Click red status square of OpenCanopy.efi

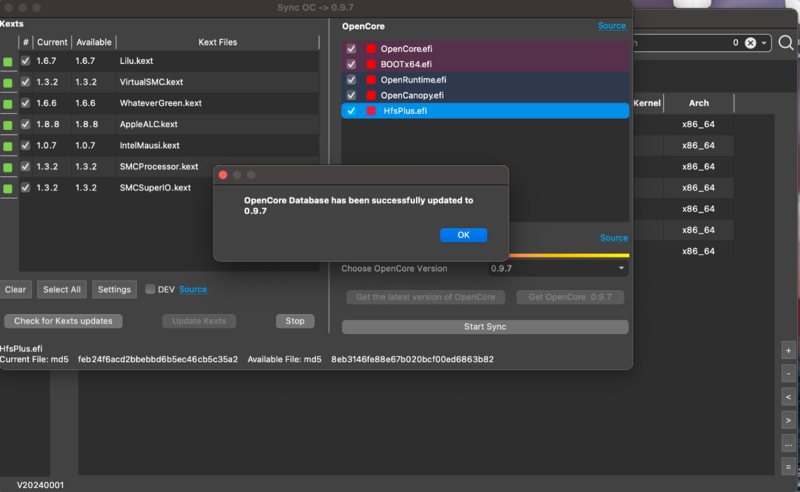pyautogui.click(x=371, y=95)
